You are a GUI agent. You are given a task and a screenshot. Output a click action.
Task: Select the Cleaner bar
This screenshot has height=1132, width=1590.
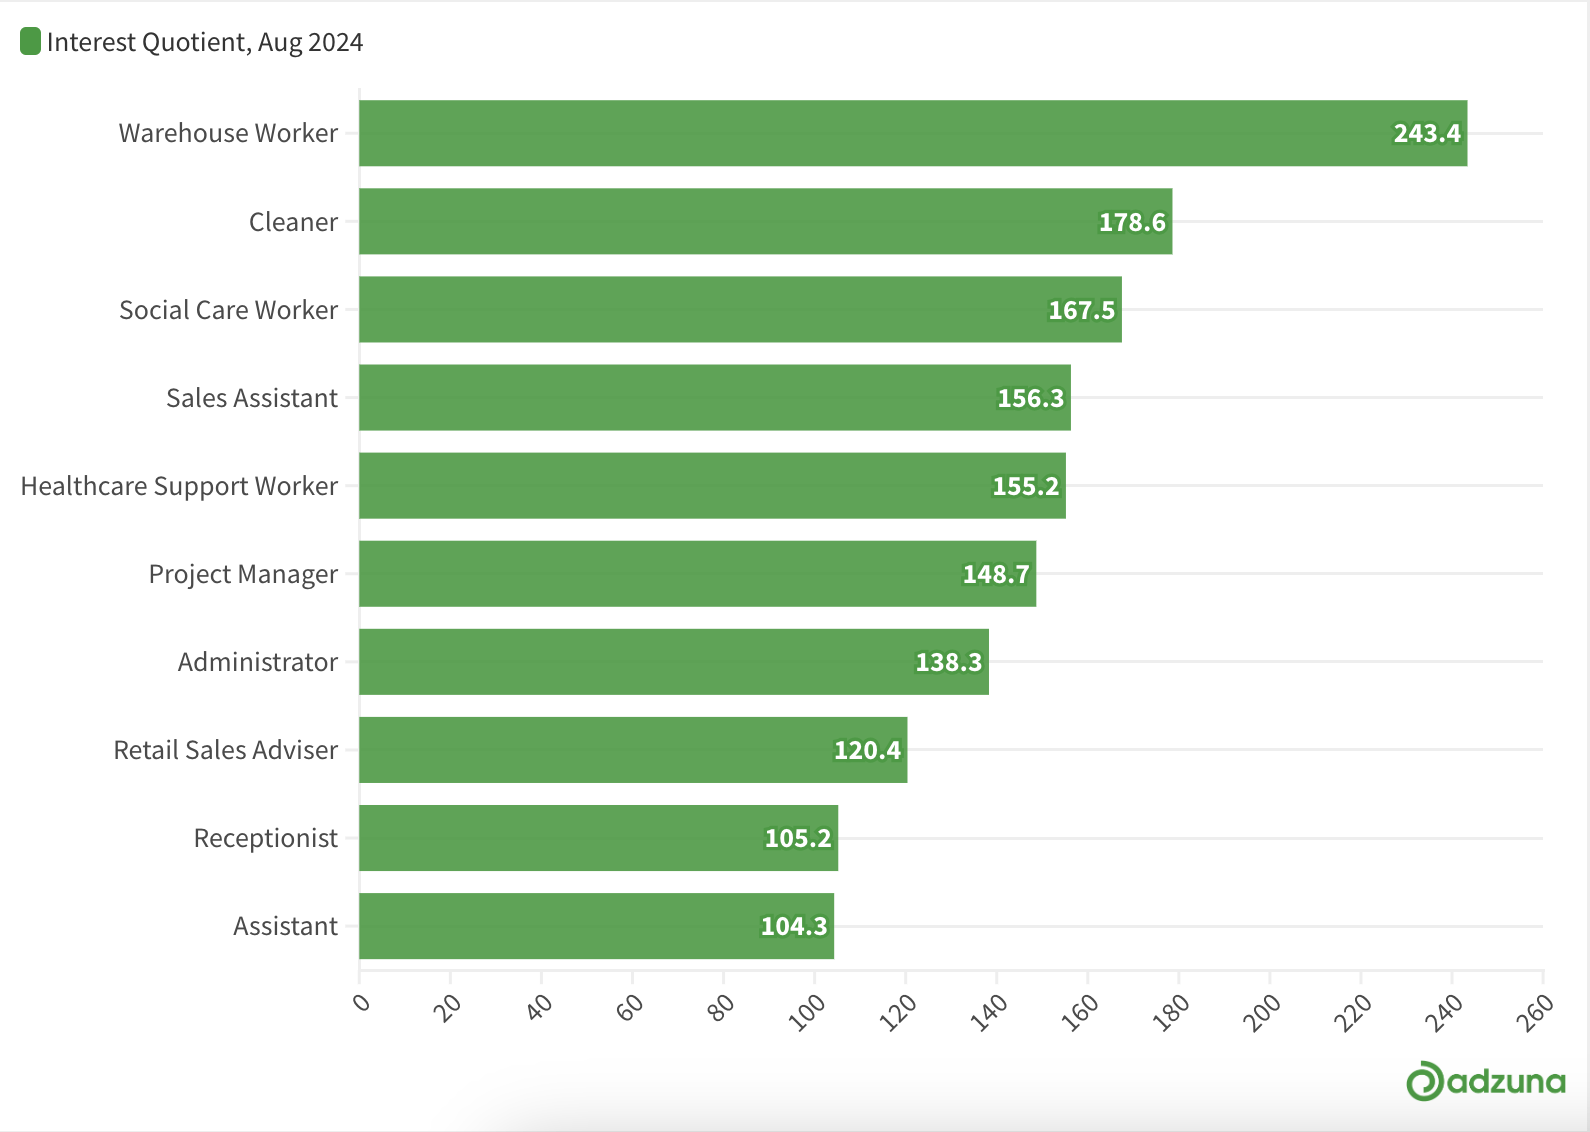click(x=766, y=221)
